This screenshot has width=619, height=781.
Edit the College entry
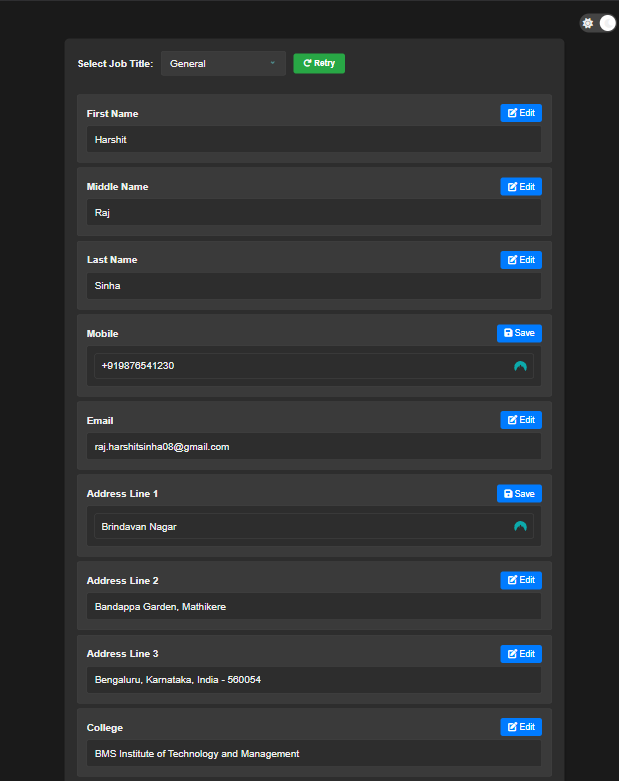click(521, 727)
